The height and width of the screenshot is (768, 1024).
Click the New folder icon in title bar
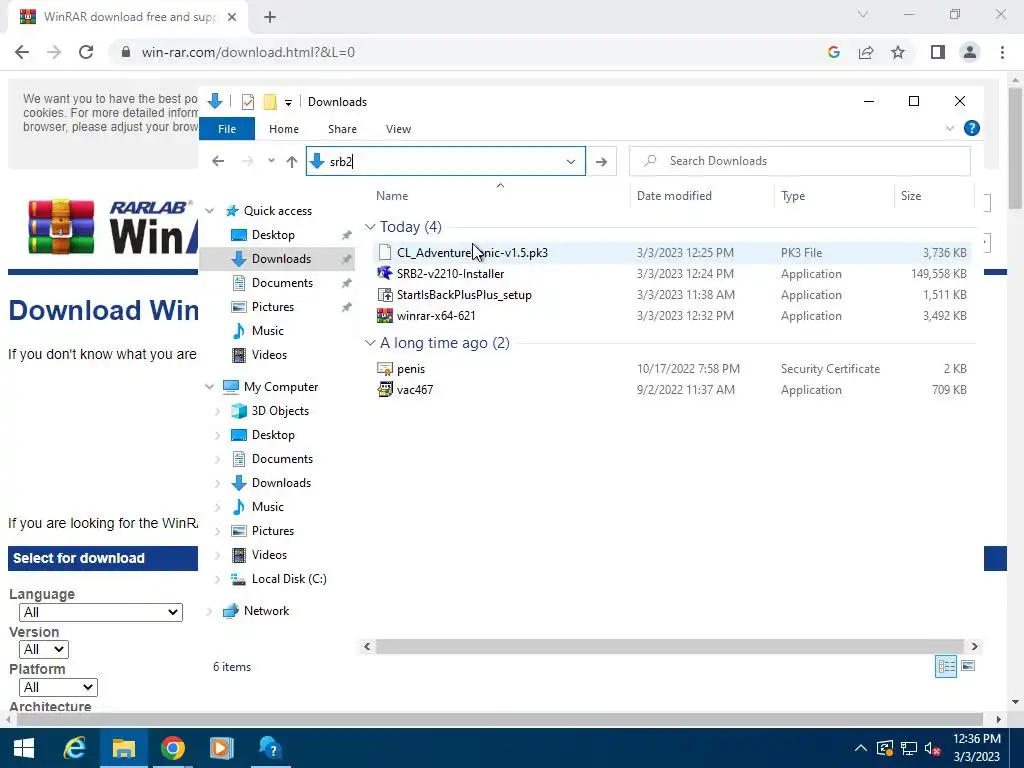[270, 102]
